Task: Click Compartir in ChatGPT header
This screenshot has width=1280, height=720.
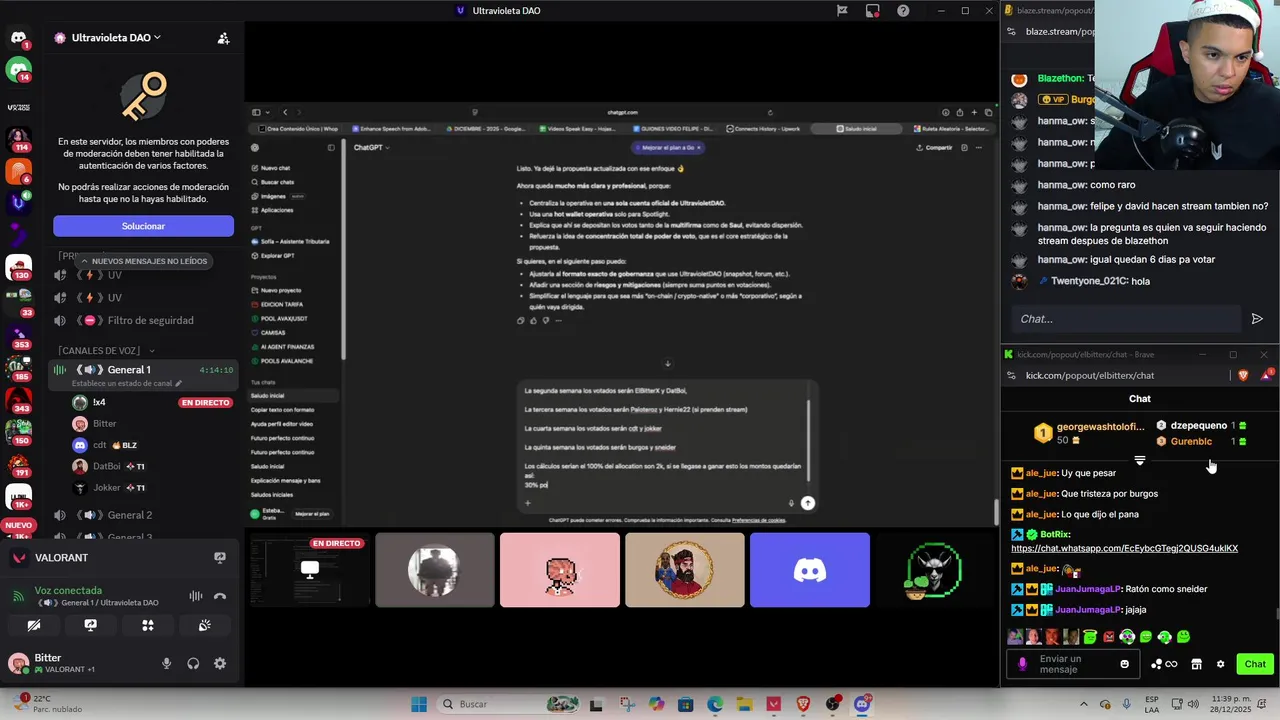Action: [934, 147]
